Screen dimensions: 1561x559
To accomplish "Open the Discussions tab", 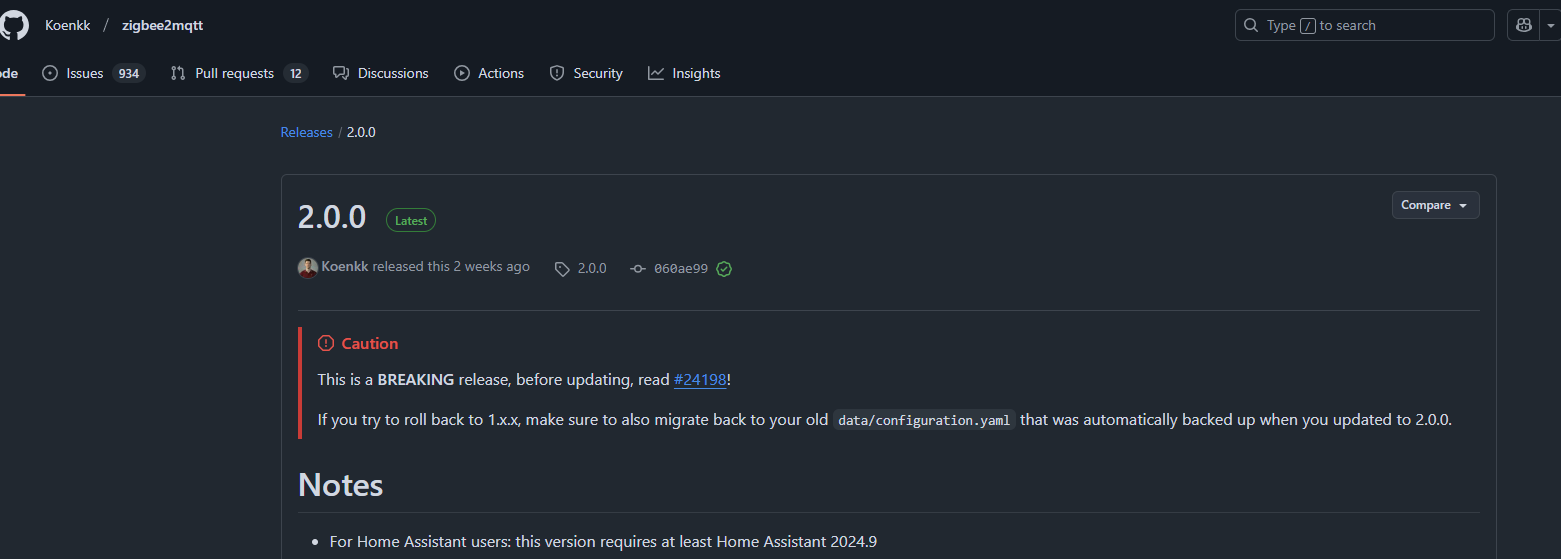I will [380, 73].
